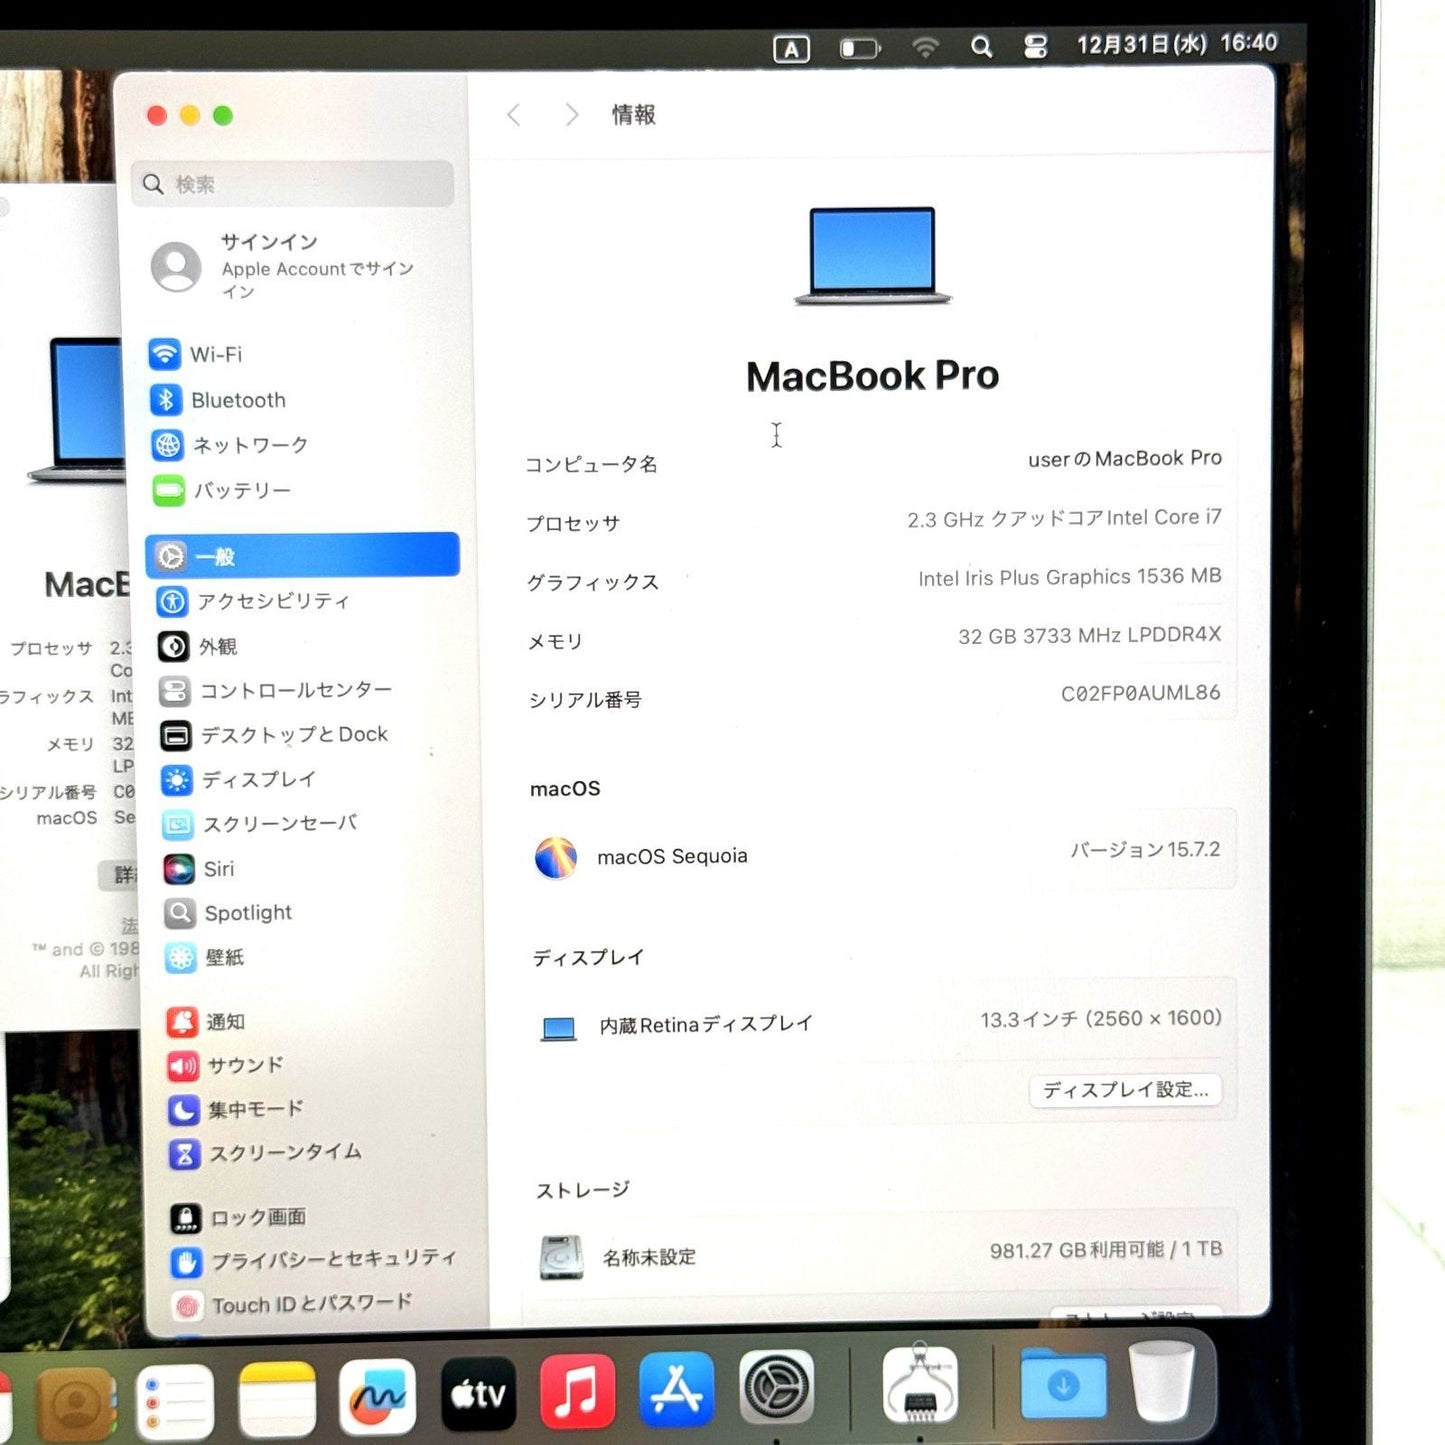This screenshot has height=1445, width=1445.
Task: Go forward with the right chevron
Action: (x=571, y=115)
